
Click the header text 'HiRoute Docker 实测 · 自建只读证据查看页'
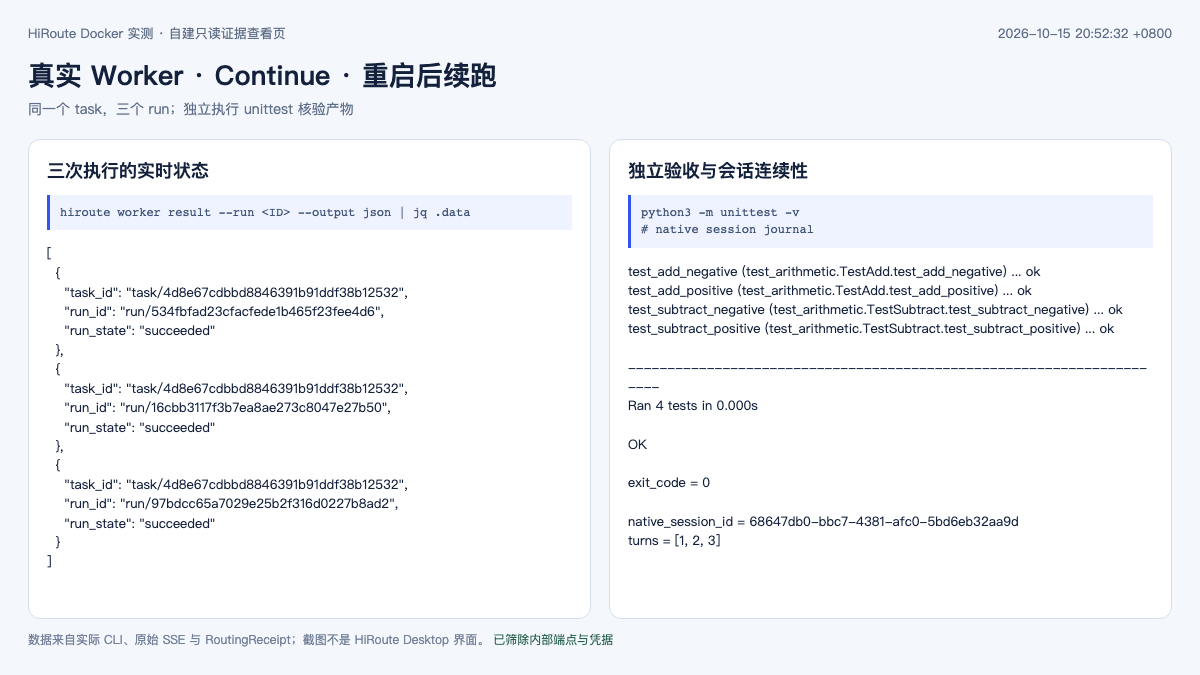(x=157, y=33)
